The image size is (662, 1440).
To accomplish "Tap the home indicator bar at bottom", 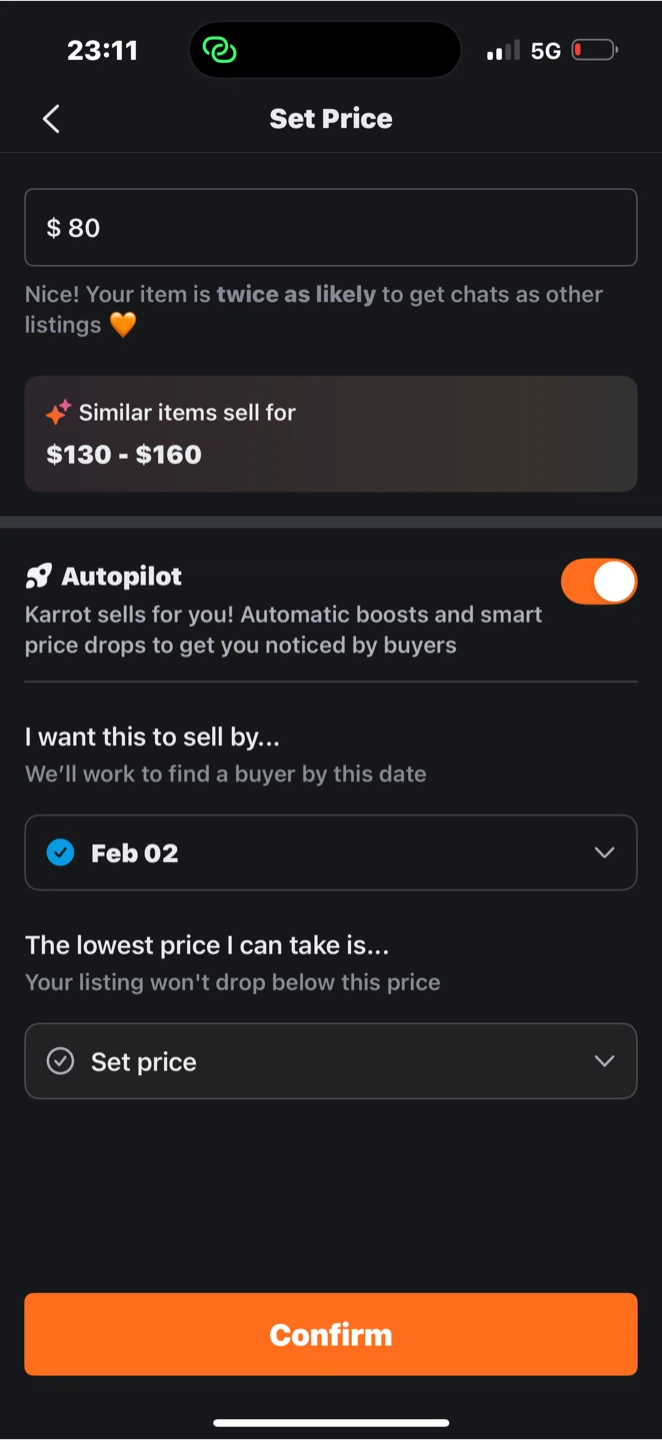I will click(331, 1422).
